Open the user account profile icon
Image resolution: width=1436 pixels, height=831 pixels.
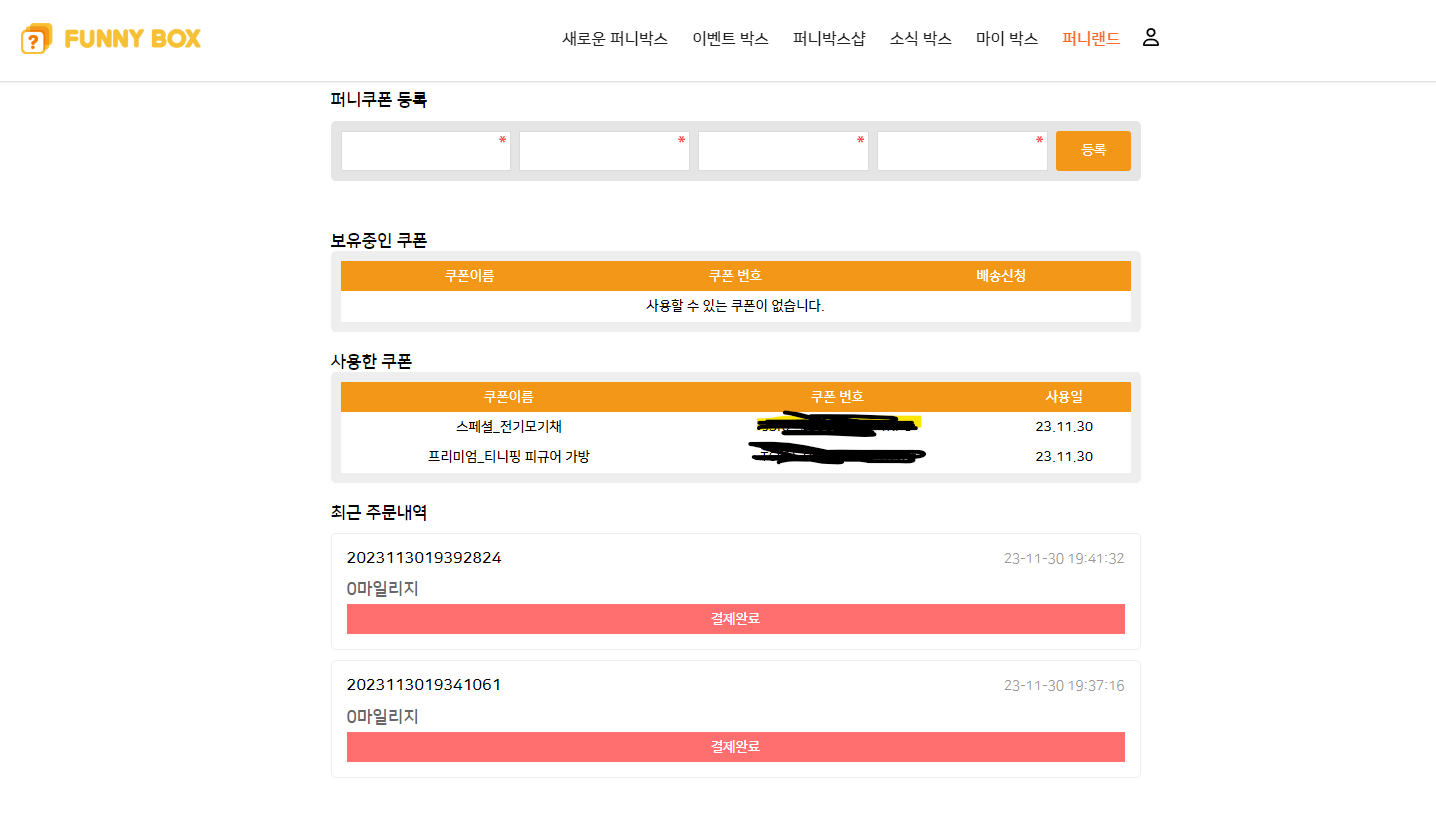coord(1151,38)
